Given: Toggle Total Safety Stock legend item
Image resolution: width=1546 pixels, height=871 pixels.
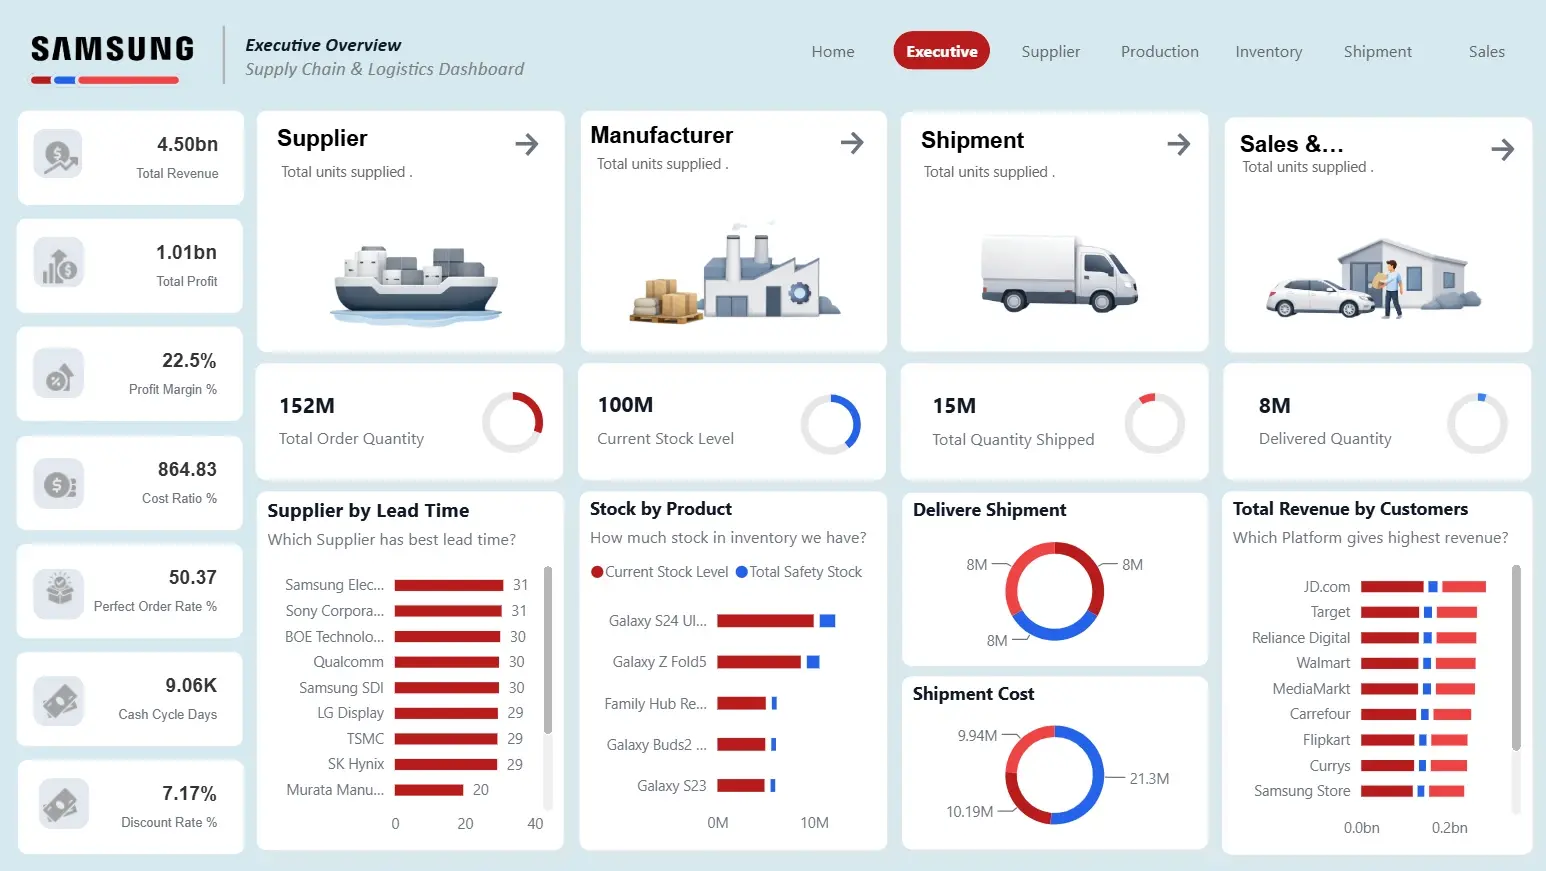Looking at the screenshot, I should click(x=799, y=572).
